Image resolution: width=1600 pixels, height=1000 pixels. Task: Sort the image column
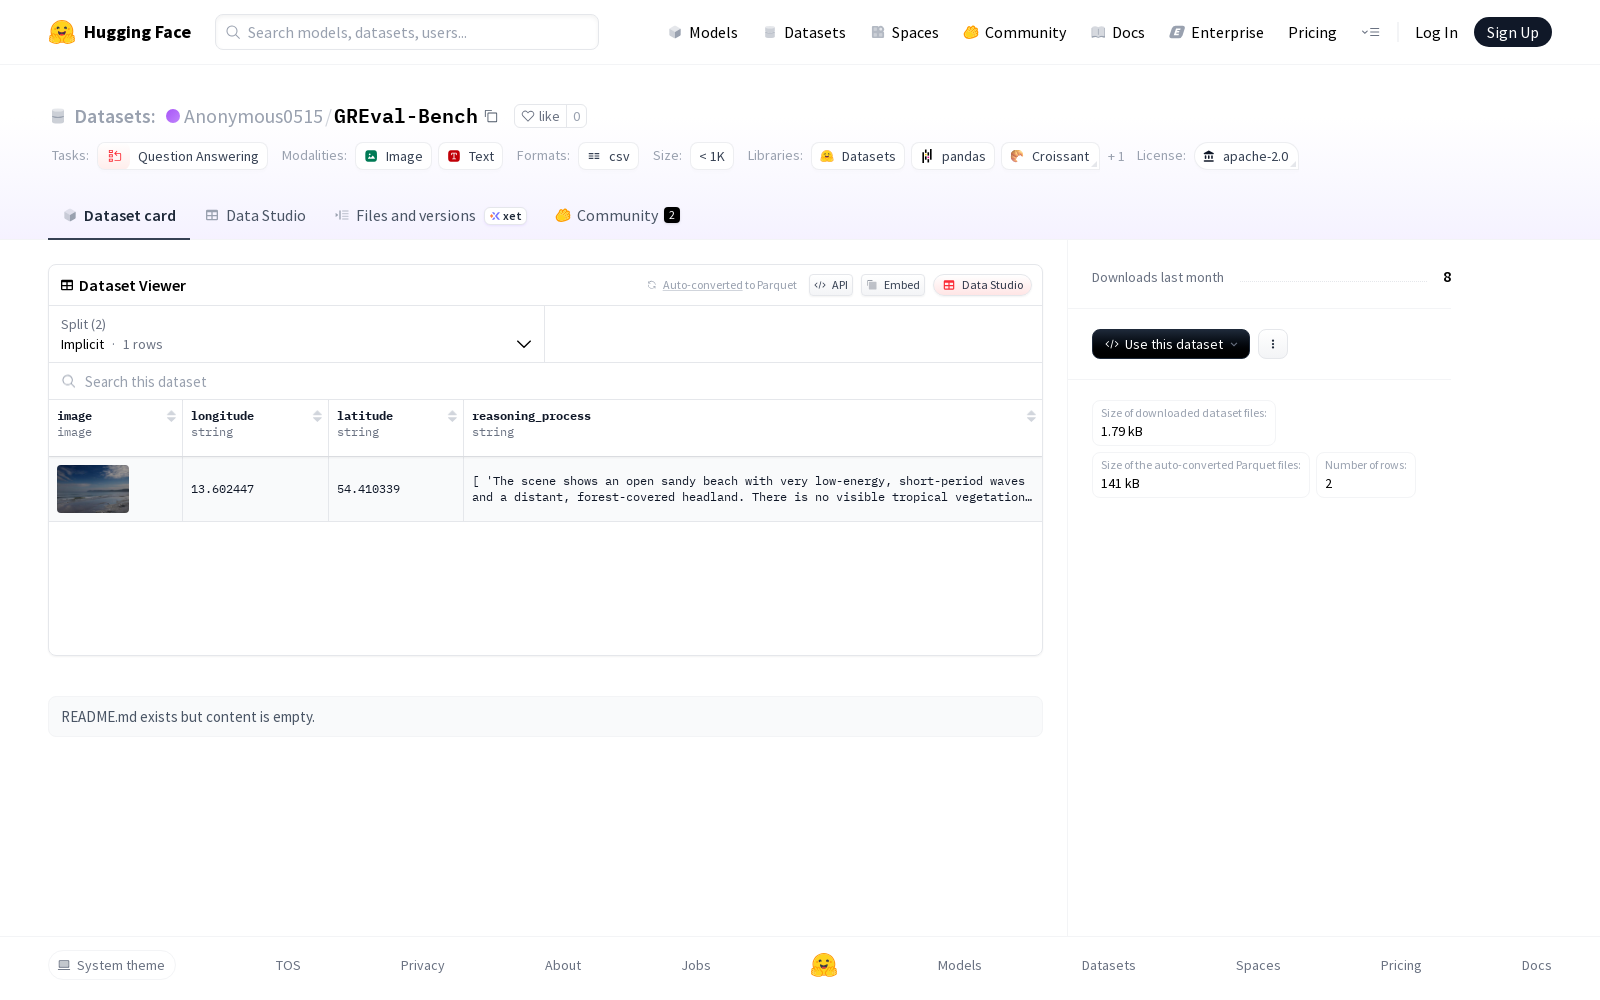coord(171,416)
